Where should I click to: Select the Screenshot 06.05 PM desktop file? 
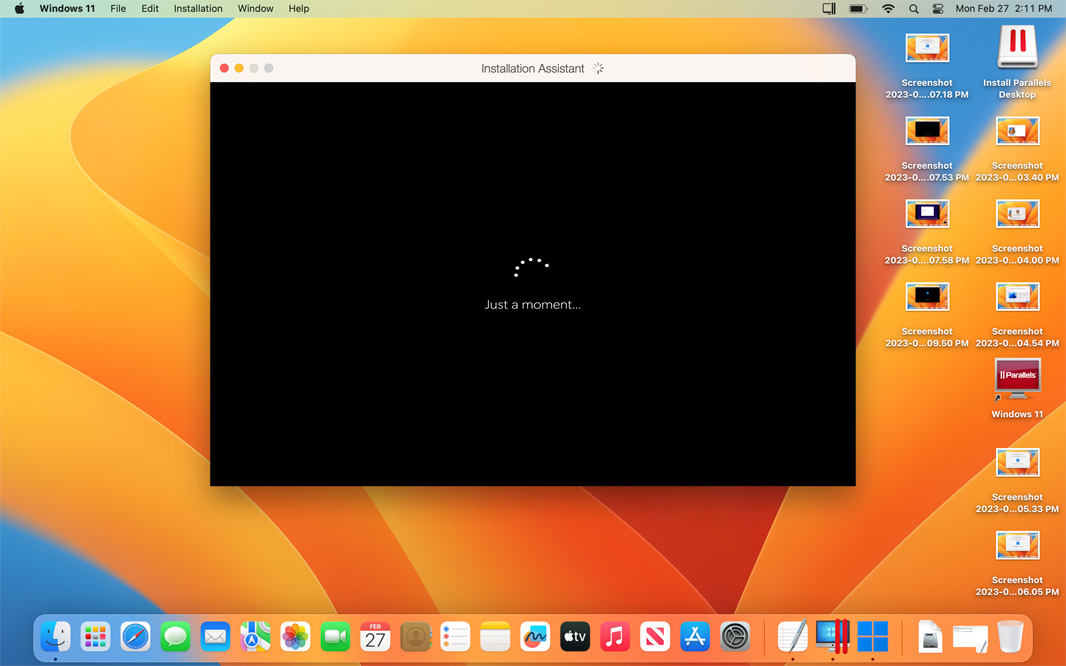pos(1017,546)
